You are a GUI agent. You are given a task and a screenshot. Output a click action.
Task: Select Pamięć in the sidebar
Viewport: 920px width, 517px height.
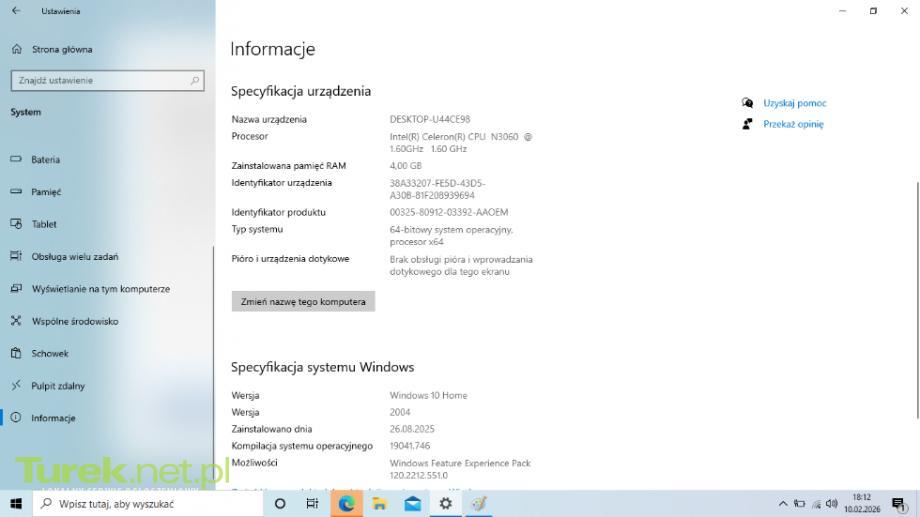pos(46,192)
